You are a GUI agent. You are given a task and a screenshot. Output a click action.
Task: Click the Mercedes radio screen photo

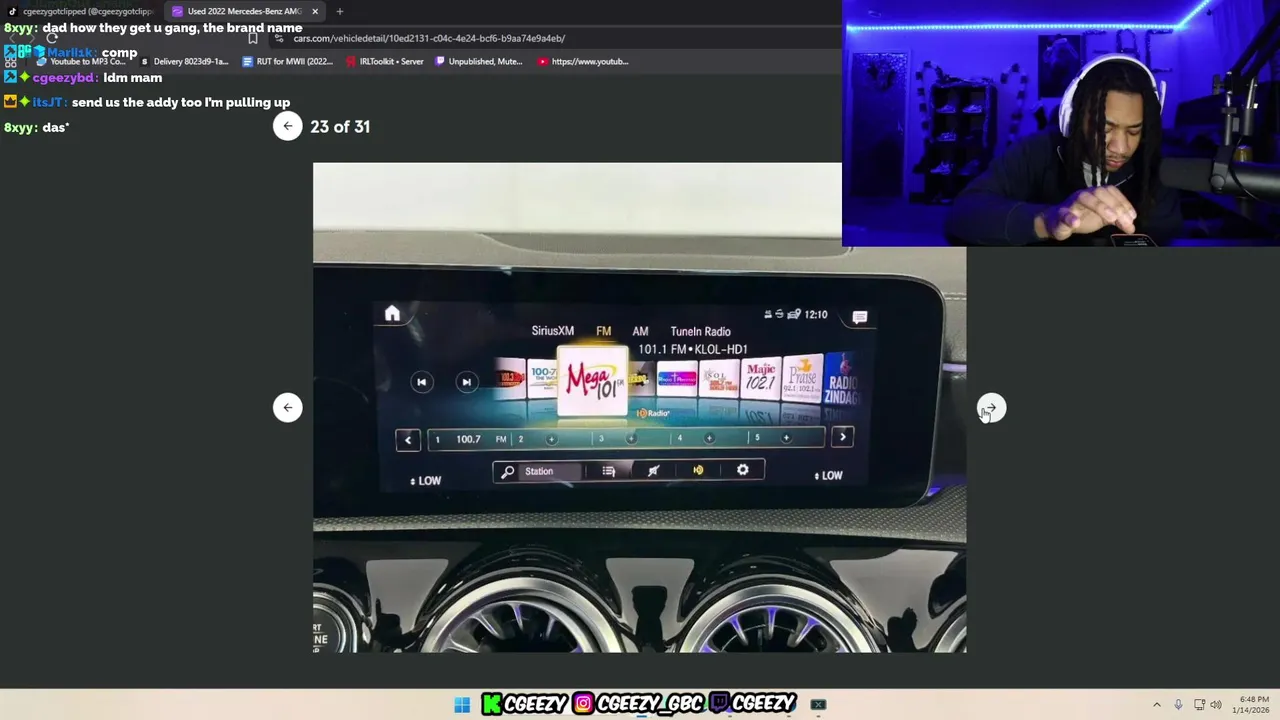click(x=639, y=407)
